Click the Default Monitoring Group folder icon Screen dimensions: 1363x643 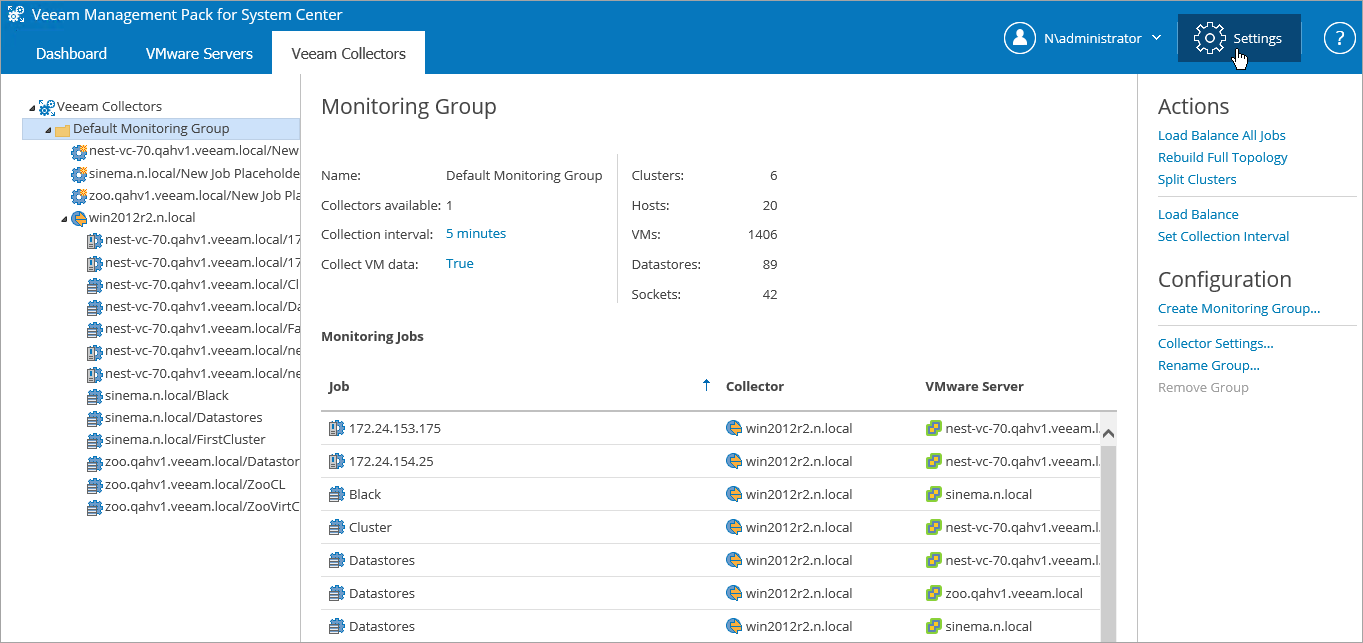click(x=62, y=129)
